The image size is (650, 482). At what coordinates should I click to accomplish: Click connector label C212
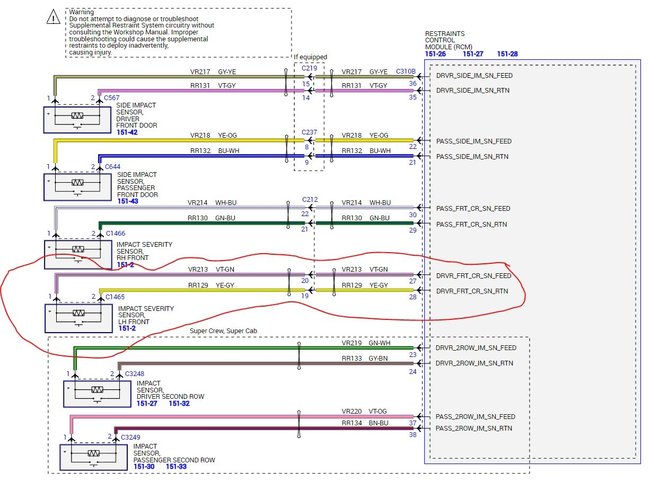click(310, 199)
